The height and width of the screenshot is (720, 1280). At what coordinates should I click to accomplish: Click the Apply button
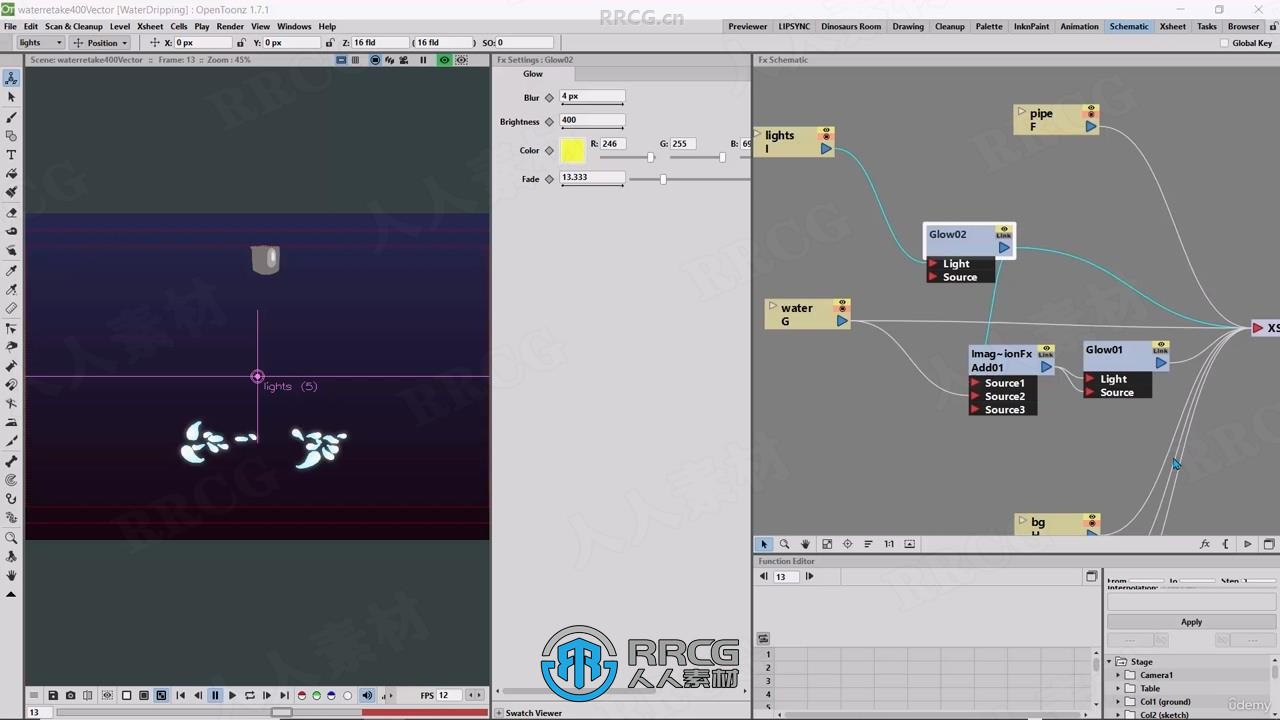[x=1191, y=622]
